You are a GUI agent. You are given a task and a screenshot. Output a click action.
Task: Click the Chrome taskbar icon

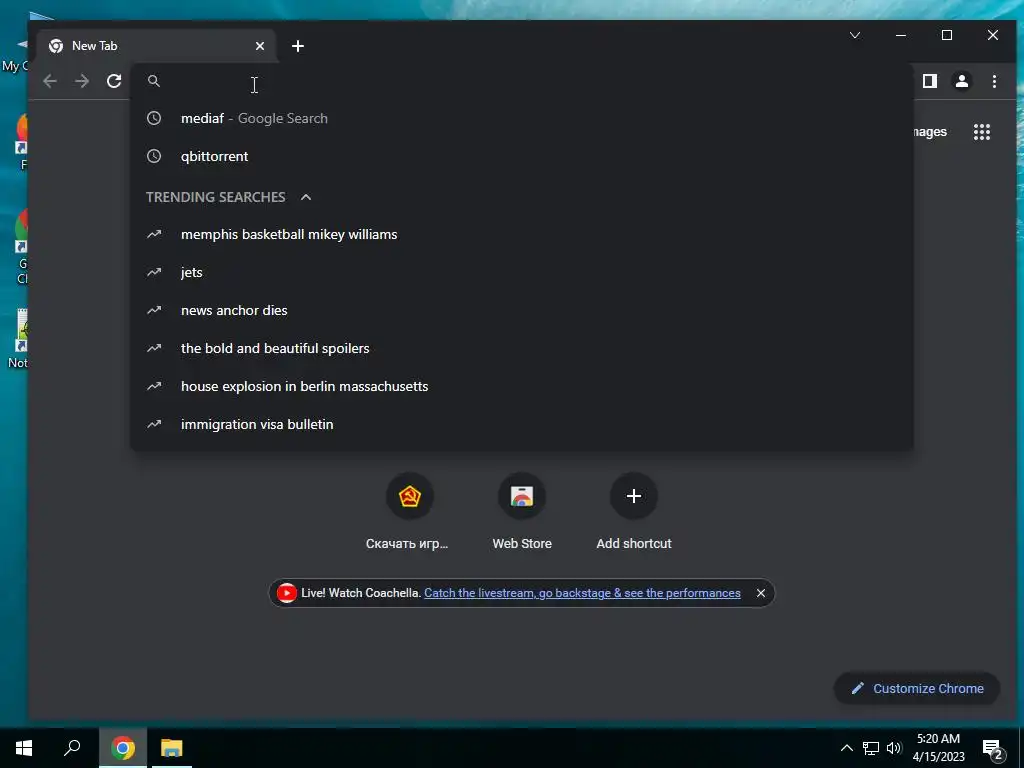click(x=123, y=748)
